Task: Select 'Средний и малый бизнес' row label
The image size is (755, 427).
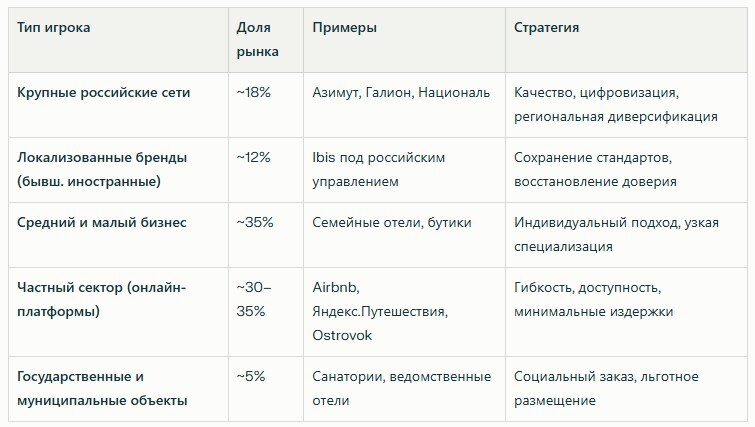Action: tap(102, 222)
